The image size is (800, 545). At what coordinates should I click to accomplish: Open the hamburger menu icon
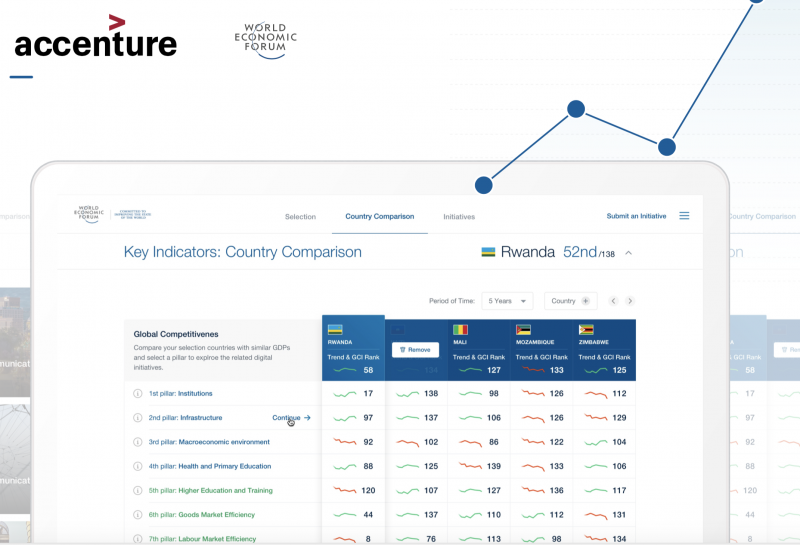684,216
